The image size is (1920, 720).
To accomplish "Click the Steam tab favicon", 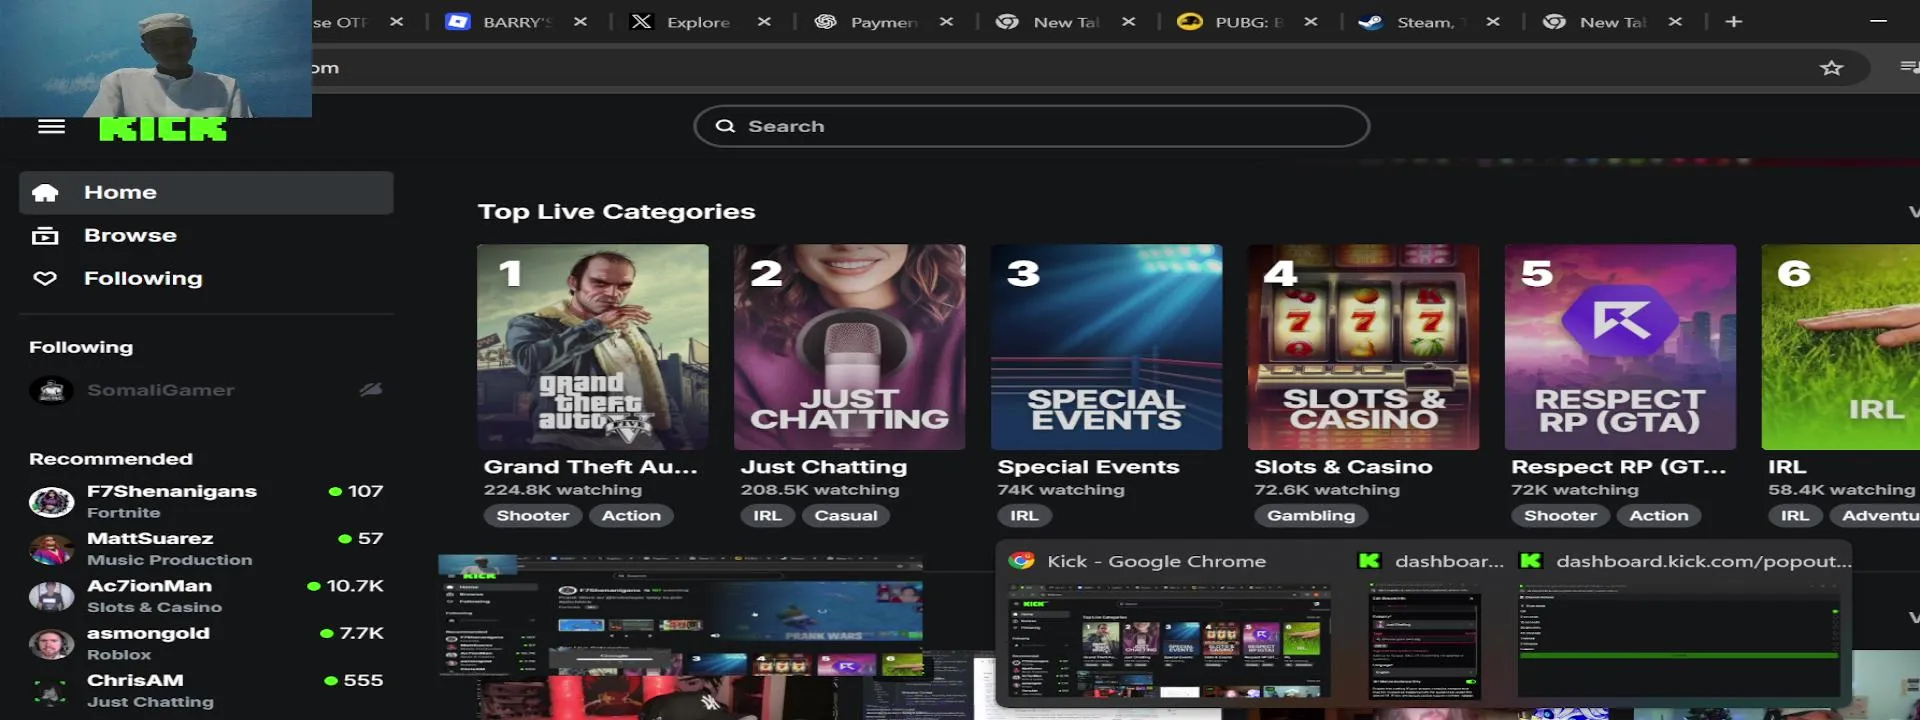I will point(1370,22).
